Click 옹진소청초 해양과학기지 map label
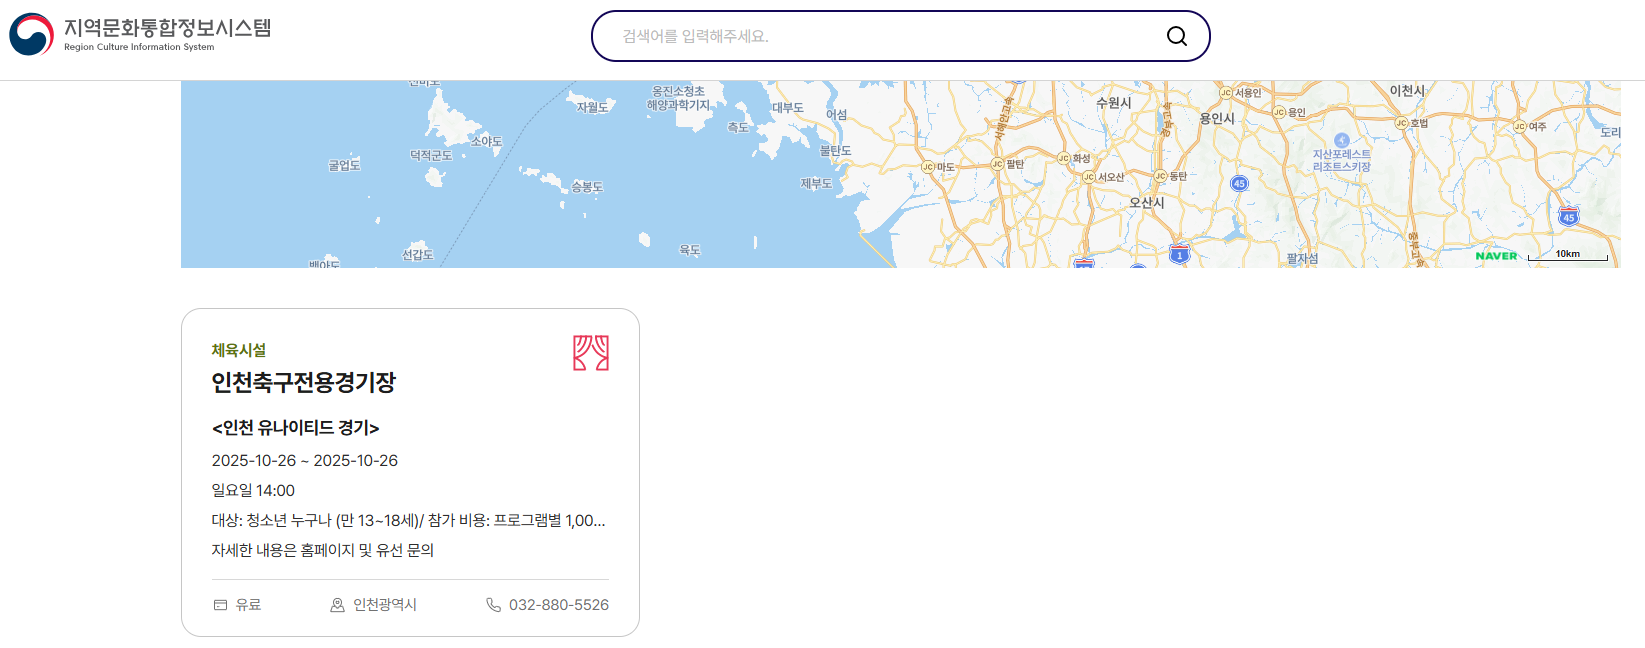The image size is (1645, 648). tap(678, 98)
